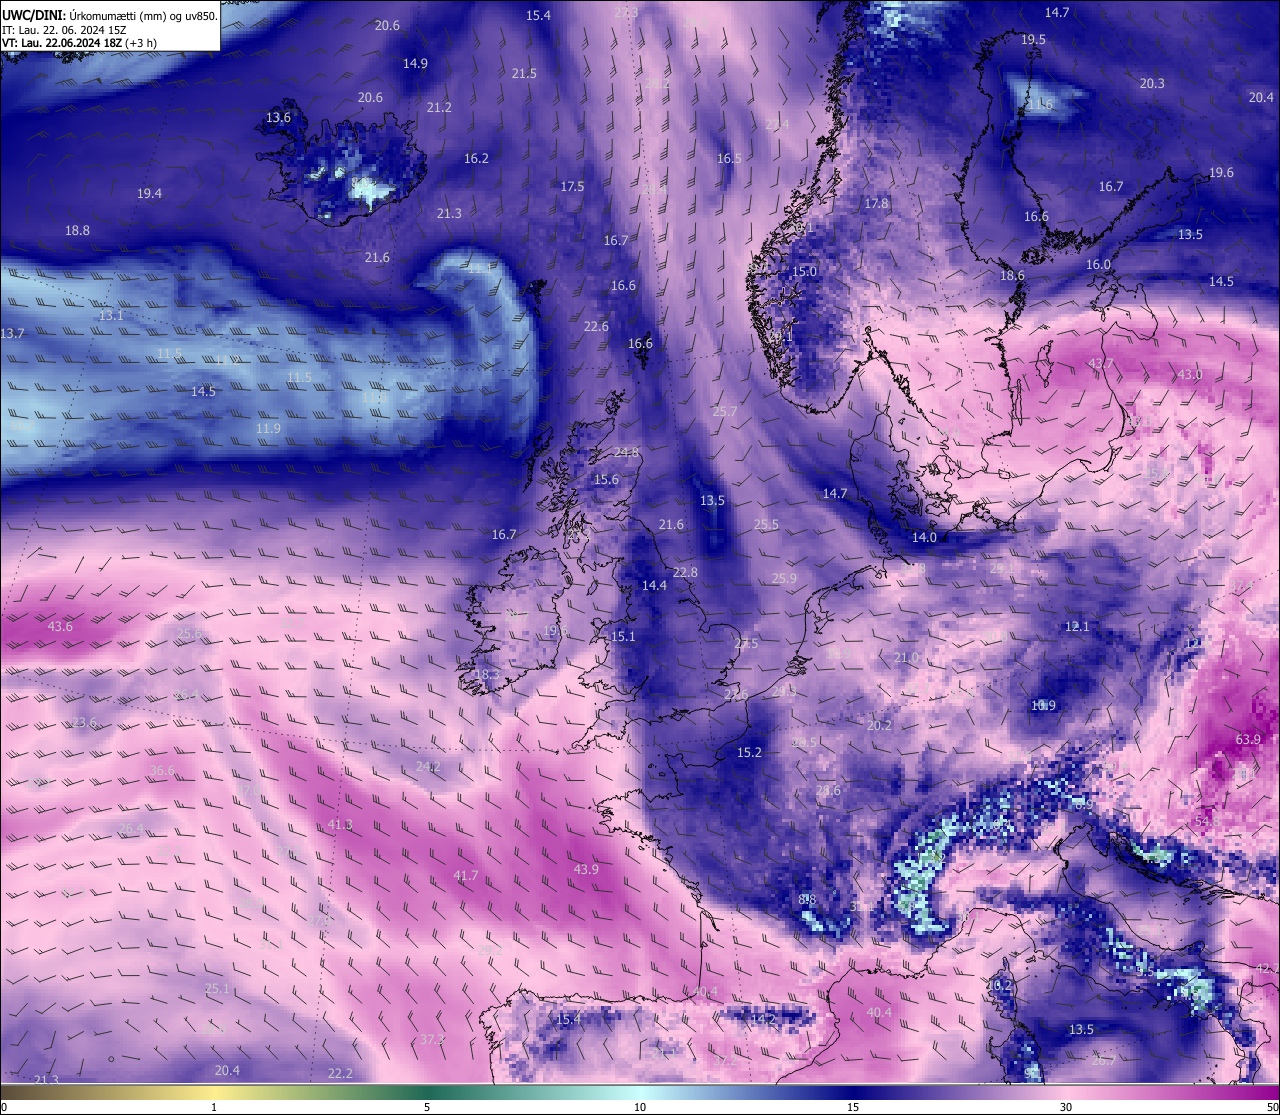Click the 18.3 value over Ireland
The width and height of the screenshot is (1280, 1115).
486,675
